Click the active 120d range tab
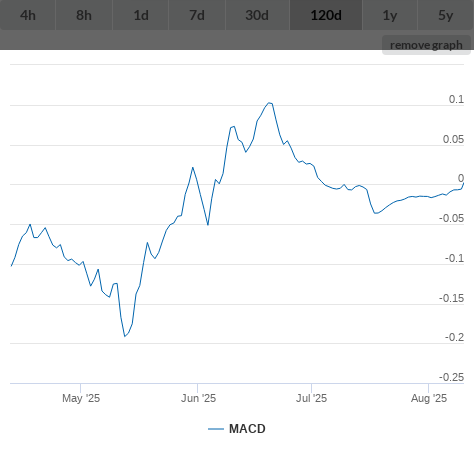This screenshot has height=455, width=474. [x=326, y=15]
